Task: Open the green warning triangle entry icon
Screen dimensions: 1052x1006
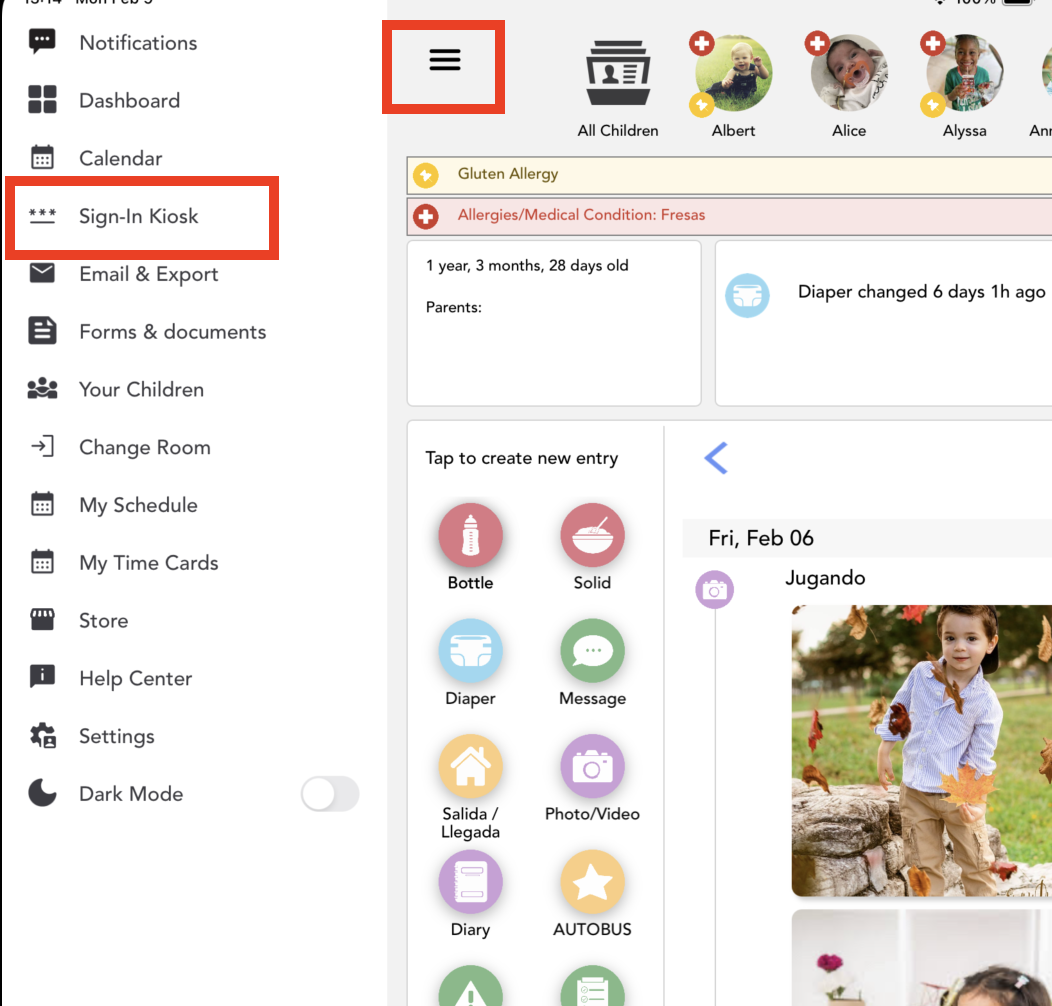Action: pyautogui.click(x=470, y=987)
